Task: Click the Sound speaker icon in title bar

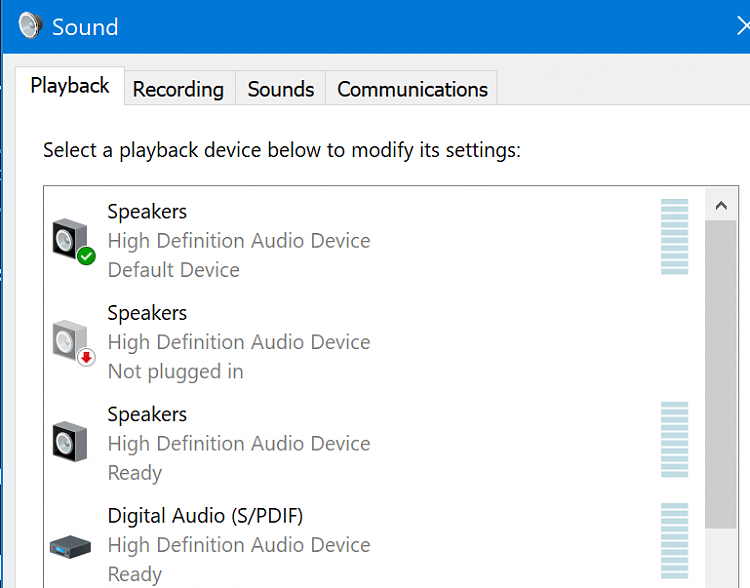Action: click(31, 25)
